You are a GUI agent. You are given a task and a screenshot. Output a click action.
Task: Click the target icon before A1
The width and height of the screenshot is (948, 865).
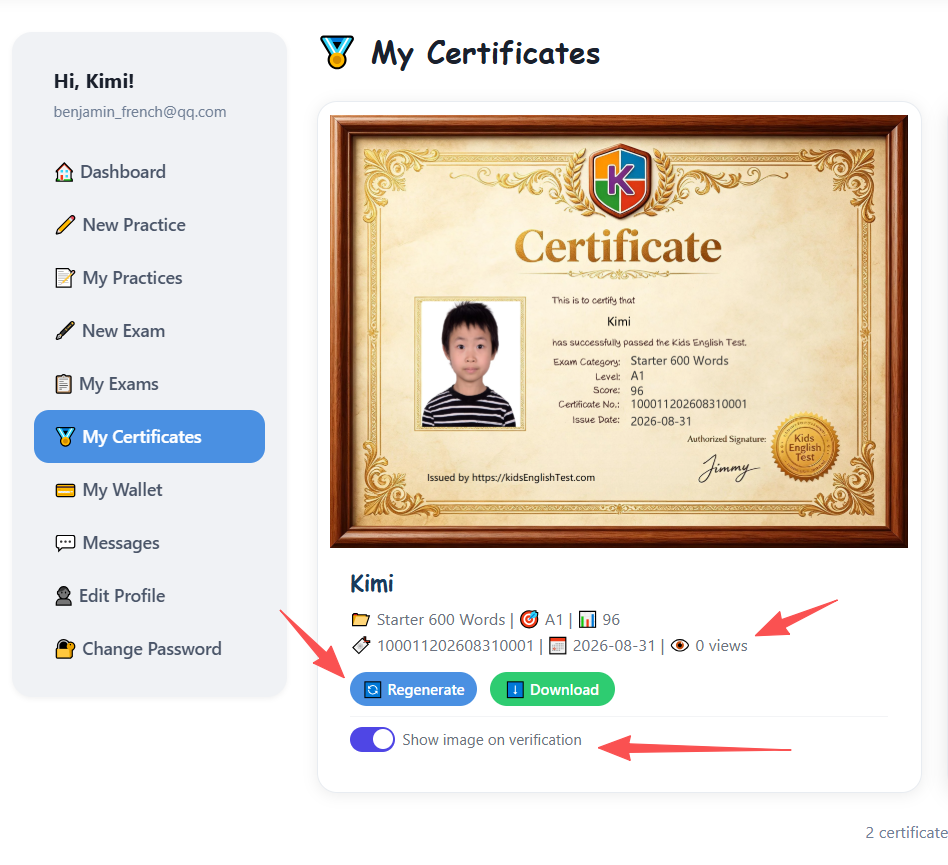(529, 619)
